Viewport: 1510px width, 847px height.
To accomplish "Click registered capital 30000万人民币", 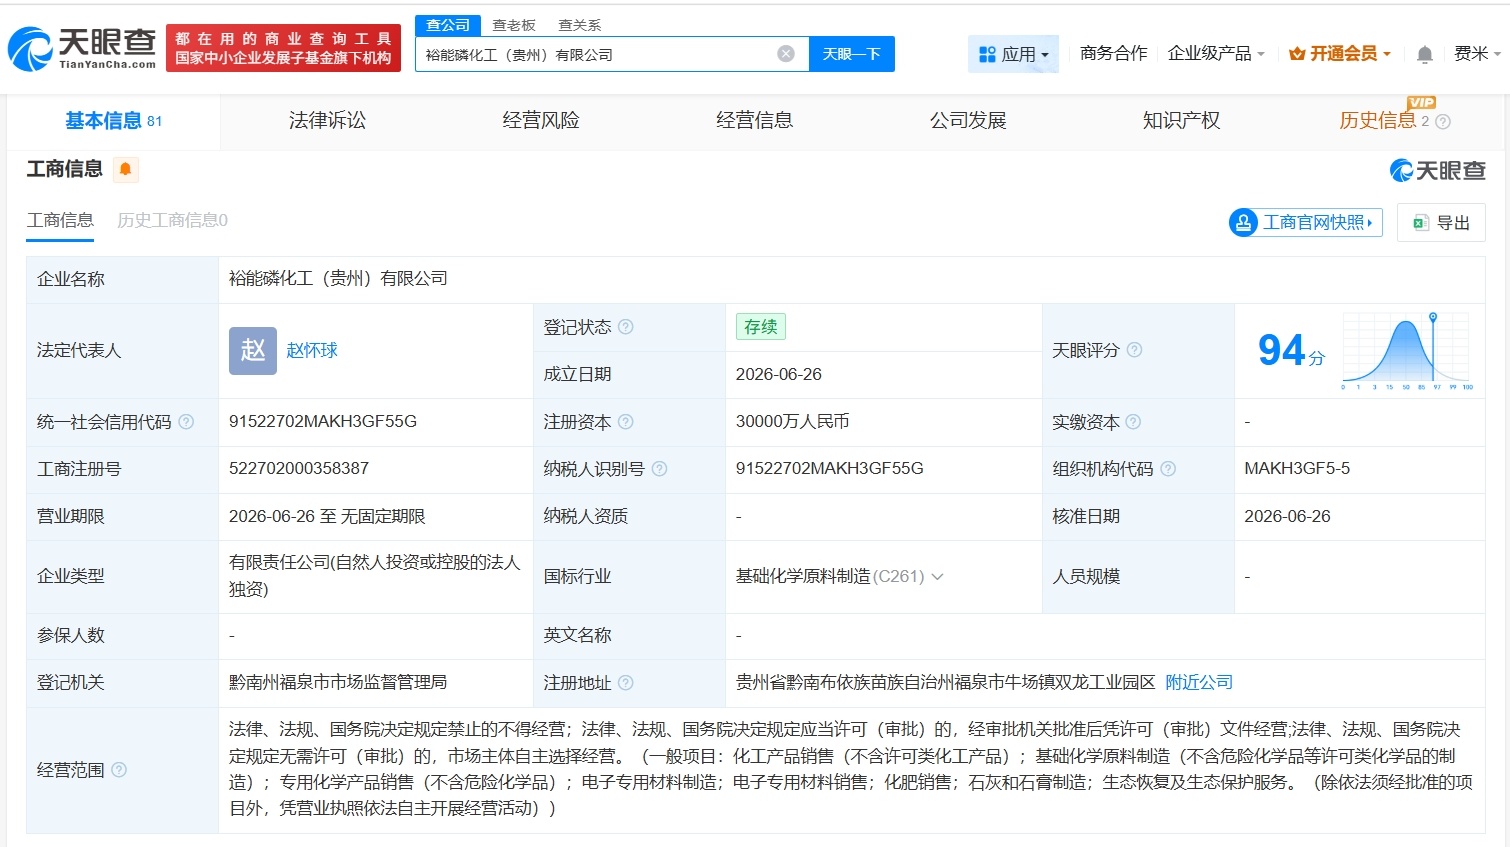I will pyautogui.click(x=793, y=422).
